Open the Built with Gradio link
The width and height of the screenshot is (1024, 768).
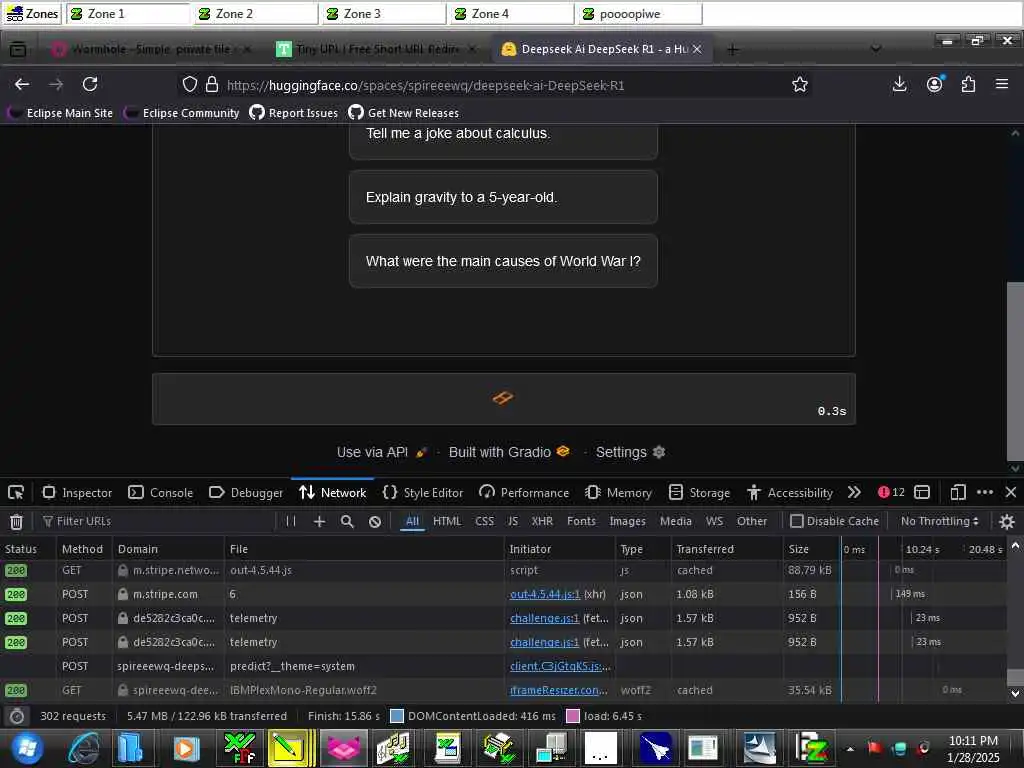(509, 452)
